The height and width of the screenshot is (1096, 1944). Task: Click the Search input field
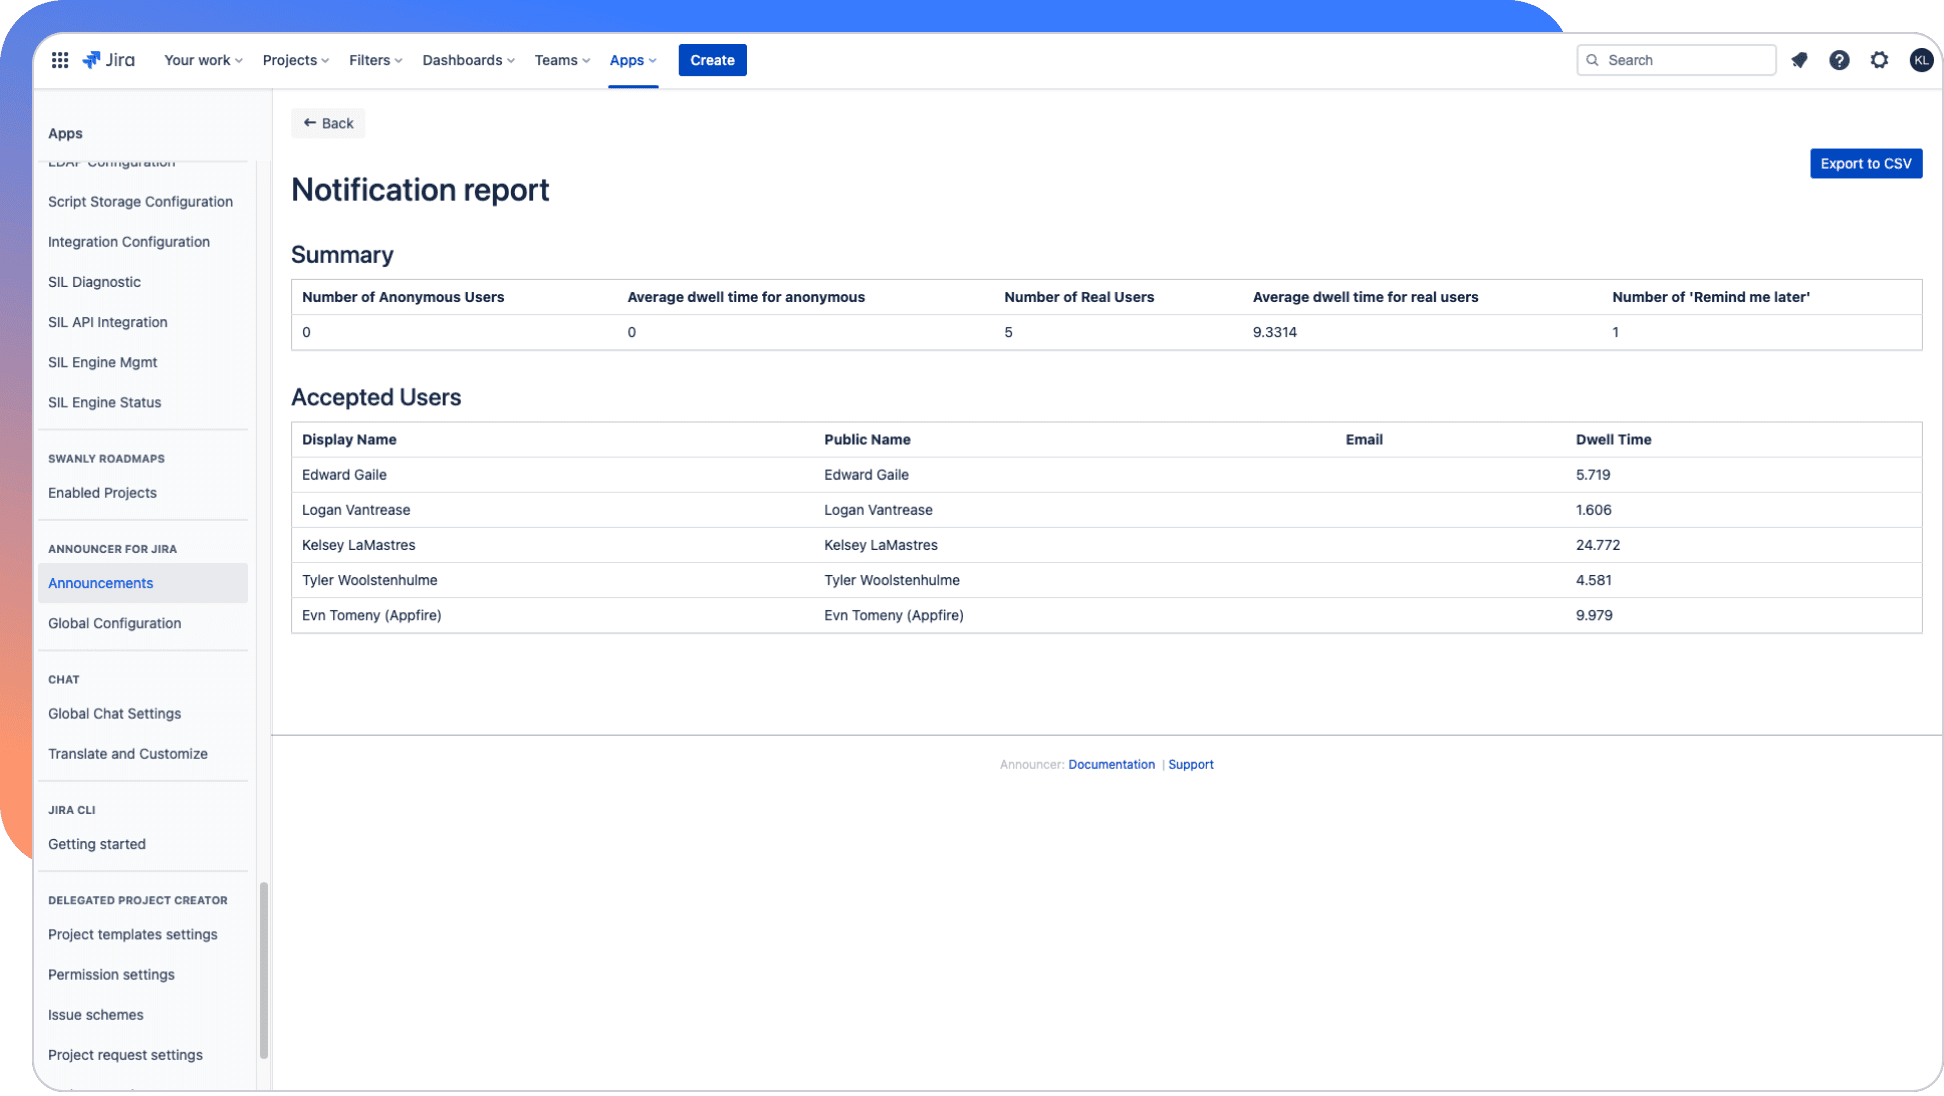[x=1676, y=59]
